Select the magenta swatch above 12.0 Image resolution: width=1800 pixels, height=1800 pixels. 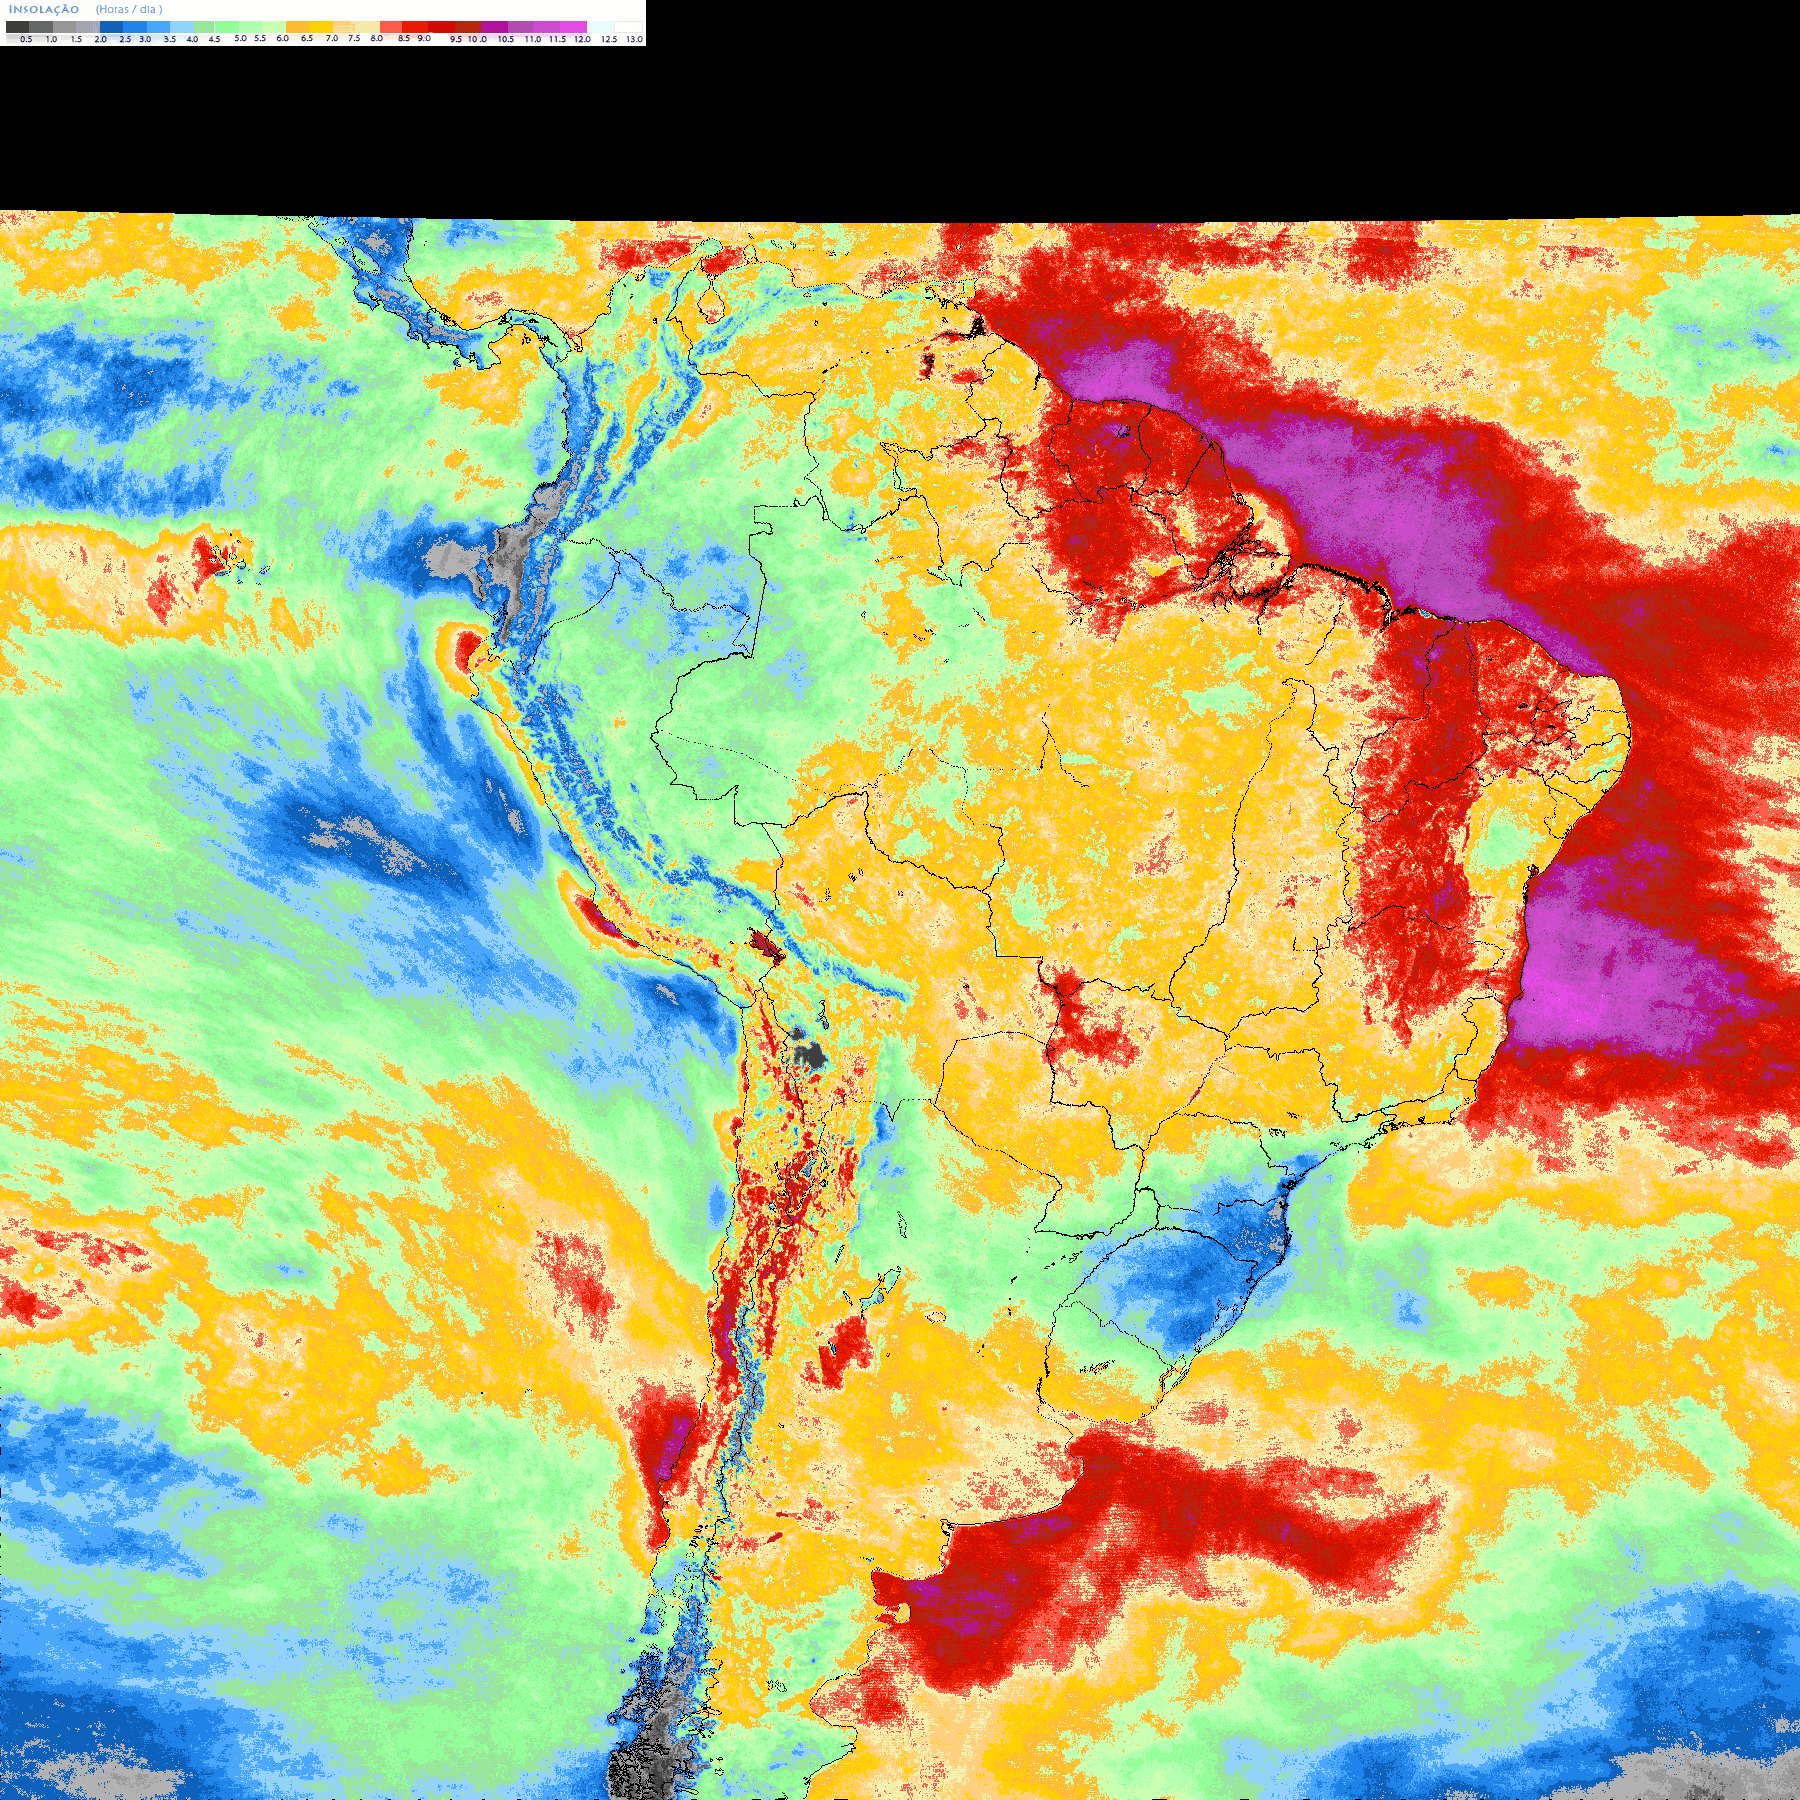(573, 27)
